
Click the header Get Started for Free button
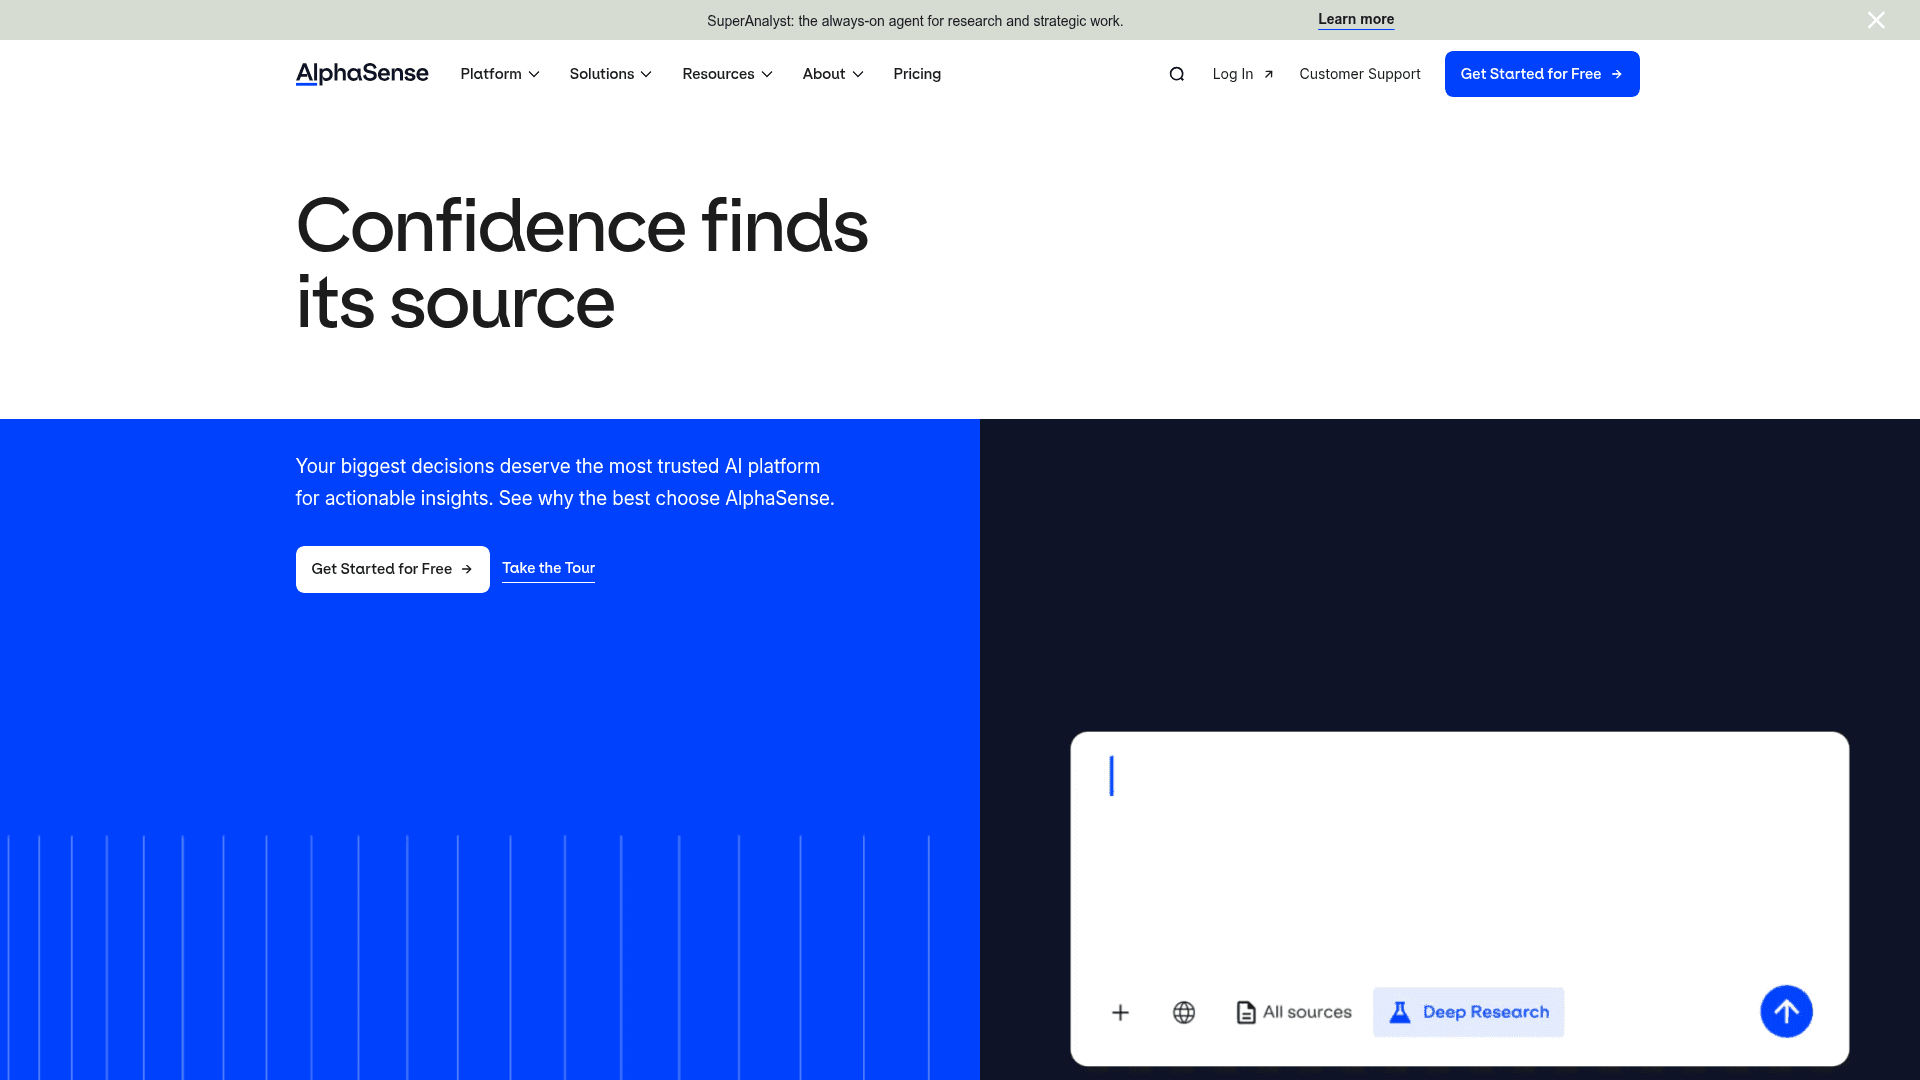click(1542, 74)
